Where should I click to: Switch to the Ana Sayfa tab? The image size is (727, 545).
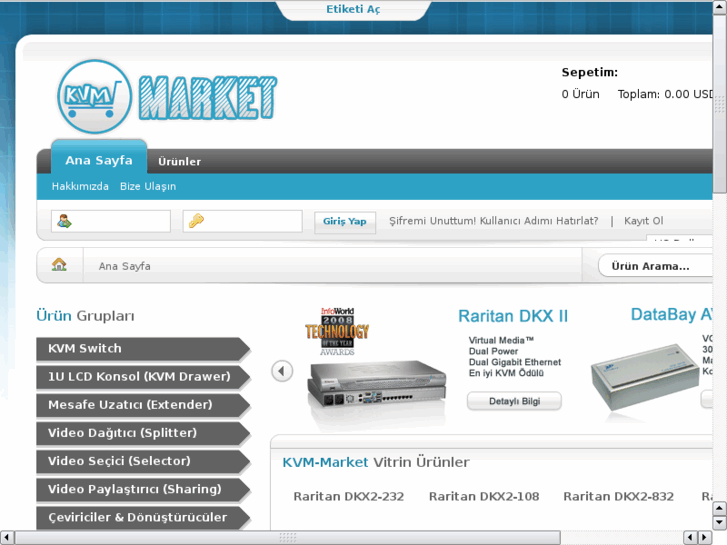(99, 160)
